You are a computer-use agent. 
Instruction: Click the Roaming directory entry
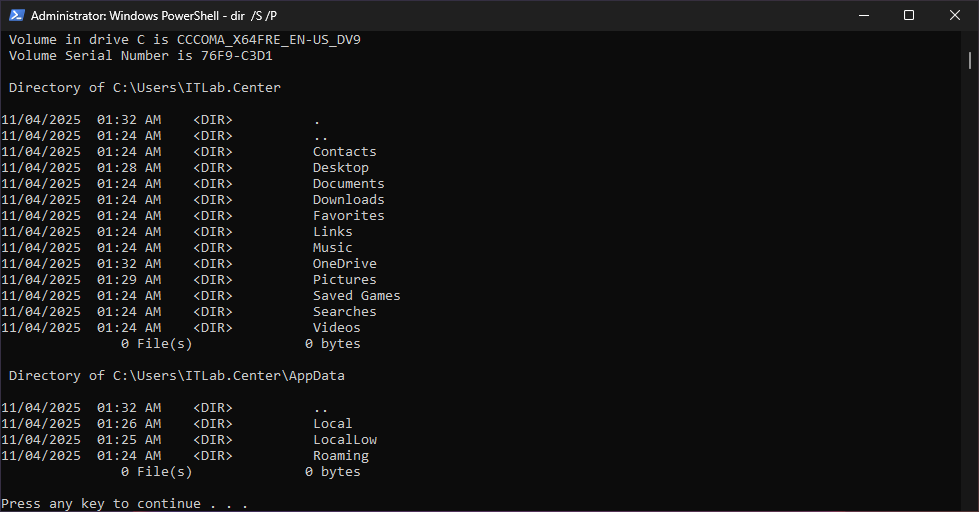[x=340, y=456]
